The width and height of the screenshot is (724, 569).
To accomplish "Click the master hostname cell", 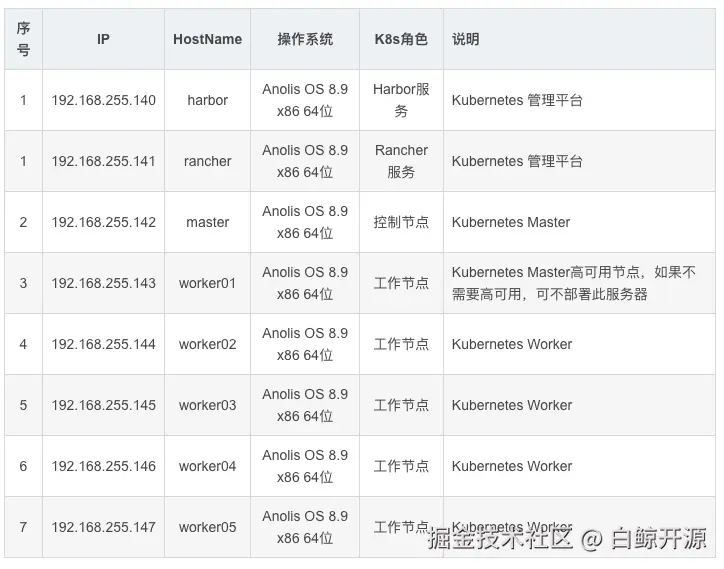I will tap(207, 222).
